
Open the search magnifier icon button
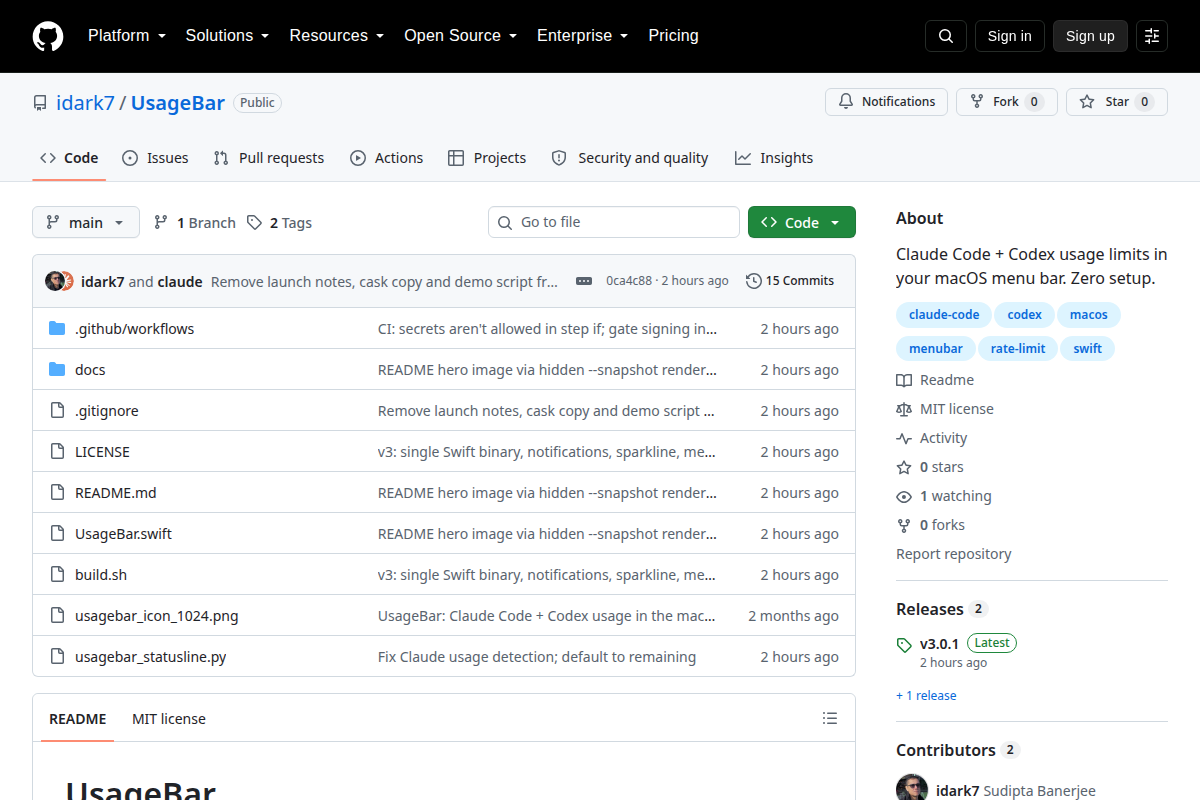pyautogui.click(x=946, y=36)
